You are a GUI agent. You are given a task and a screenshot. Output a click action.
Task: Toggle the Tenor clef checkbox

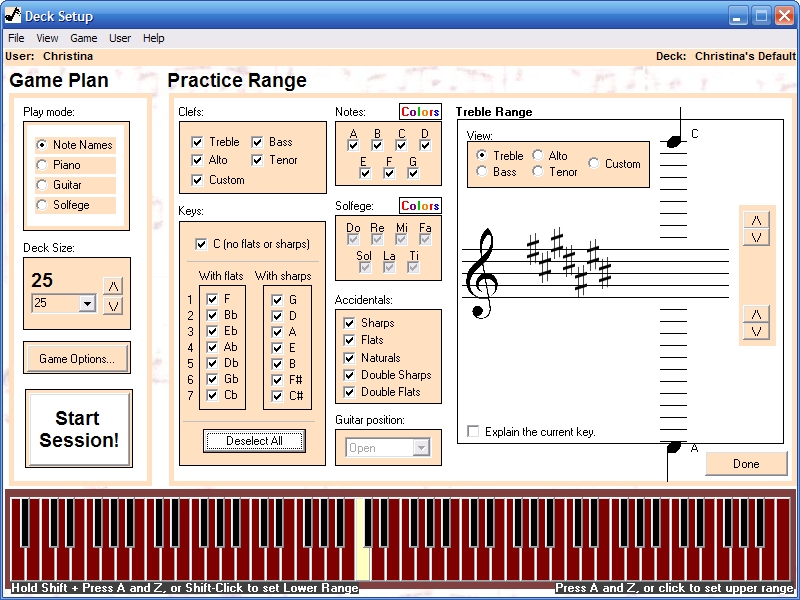[x=257, y=160]
